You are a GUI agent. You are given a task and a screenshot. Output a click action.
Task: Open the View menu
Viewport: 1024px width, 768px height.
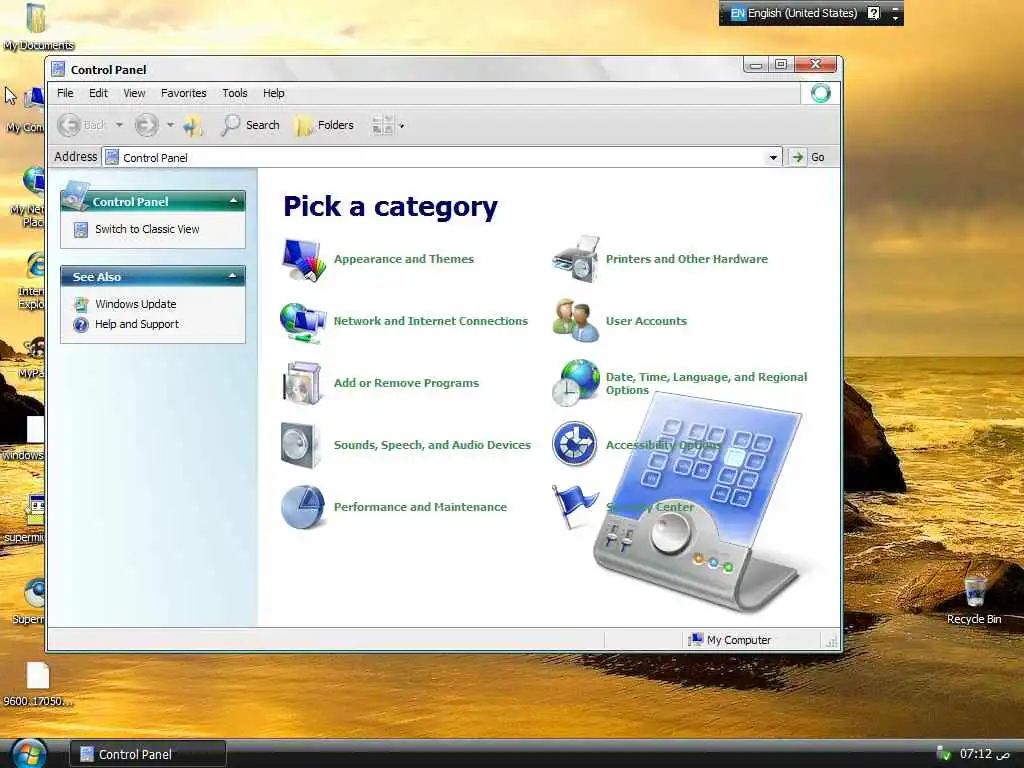click(x=135, y=93)
